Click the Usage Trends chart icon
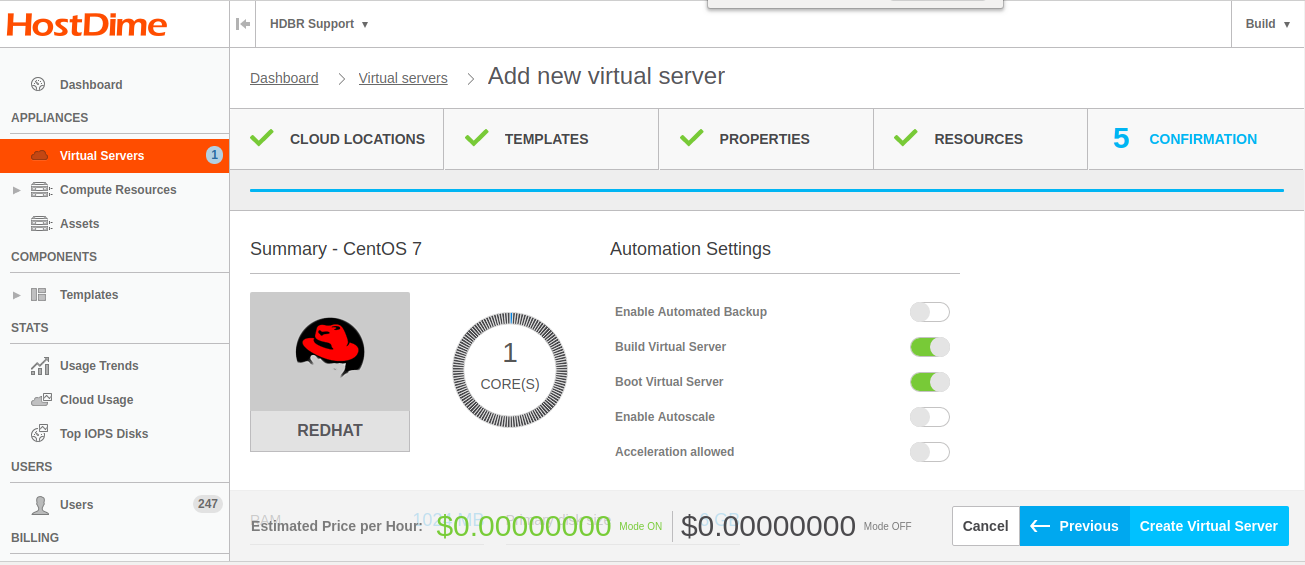Screen dimensions: 1305x565 (40, 365)
